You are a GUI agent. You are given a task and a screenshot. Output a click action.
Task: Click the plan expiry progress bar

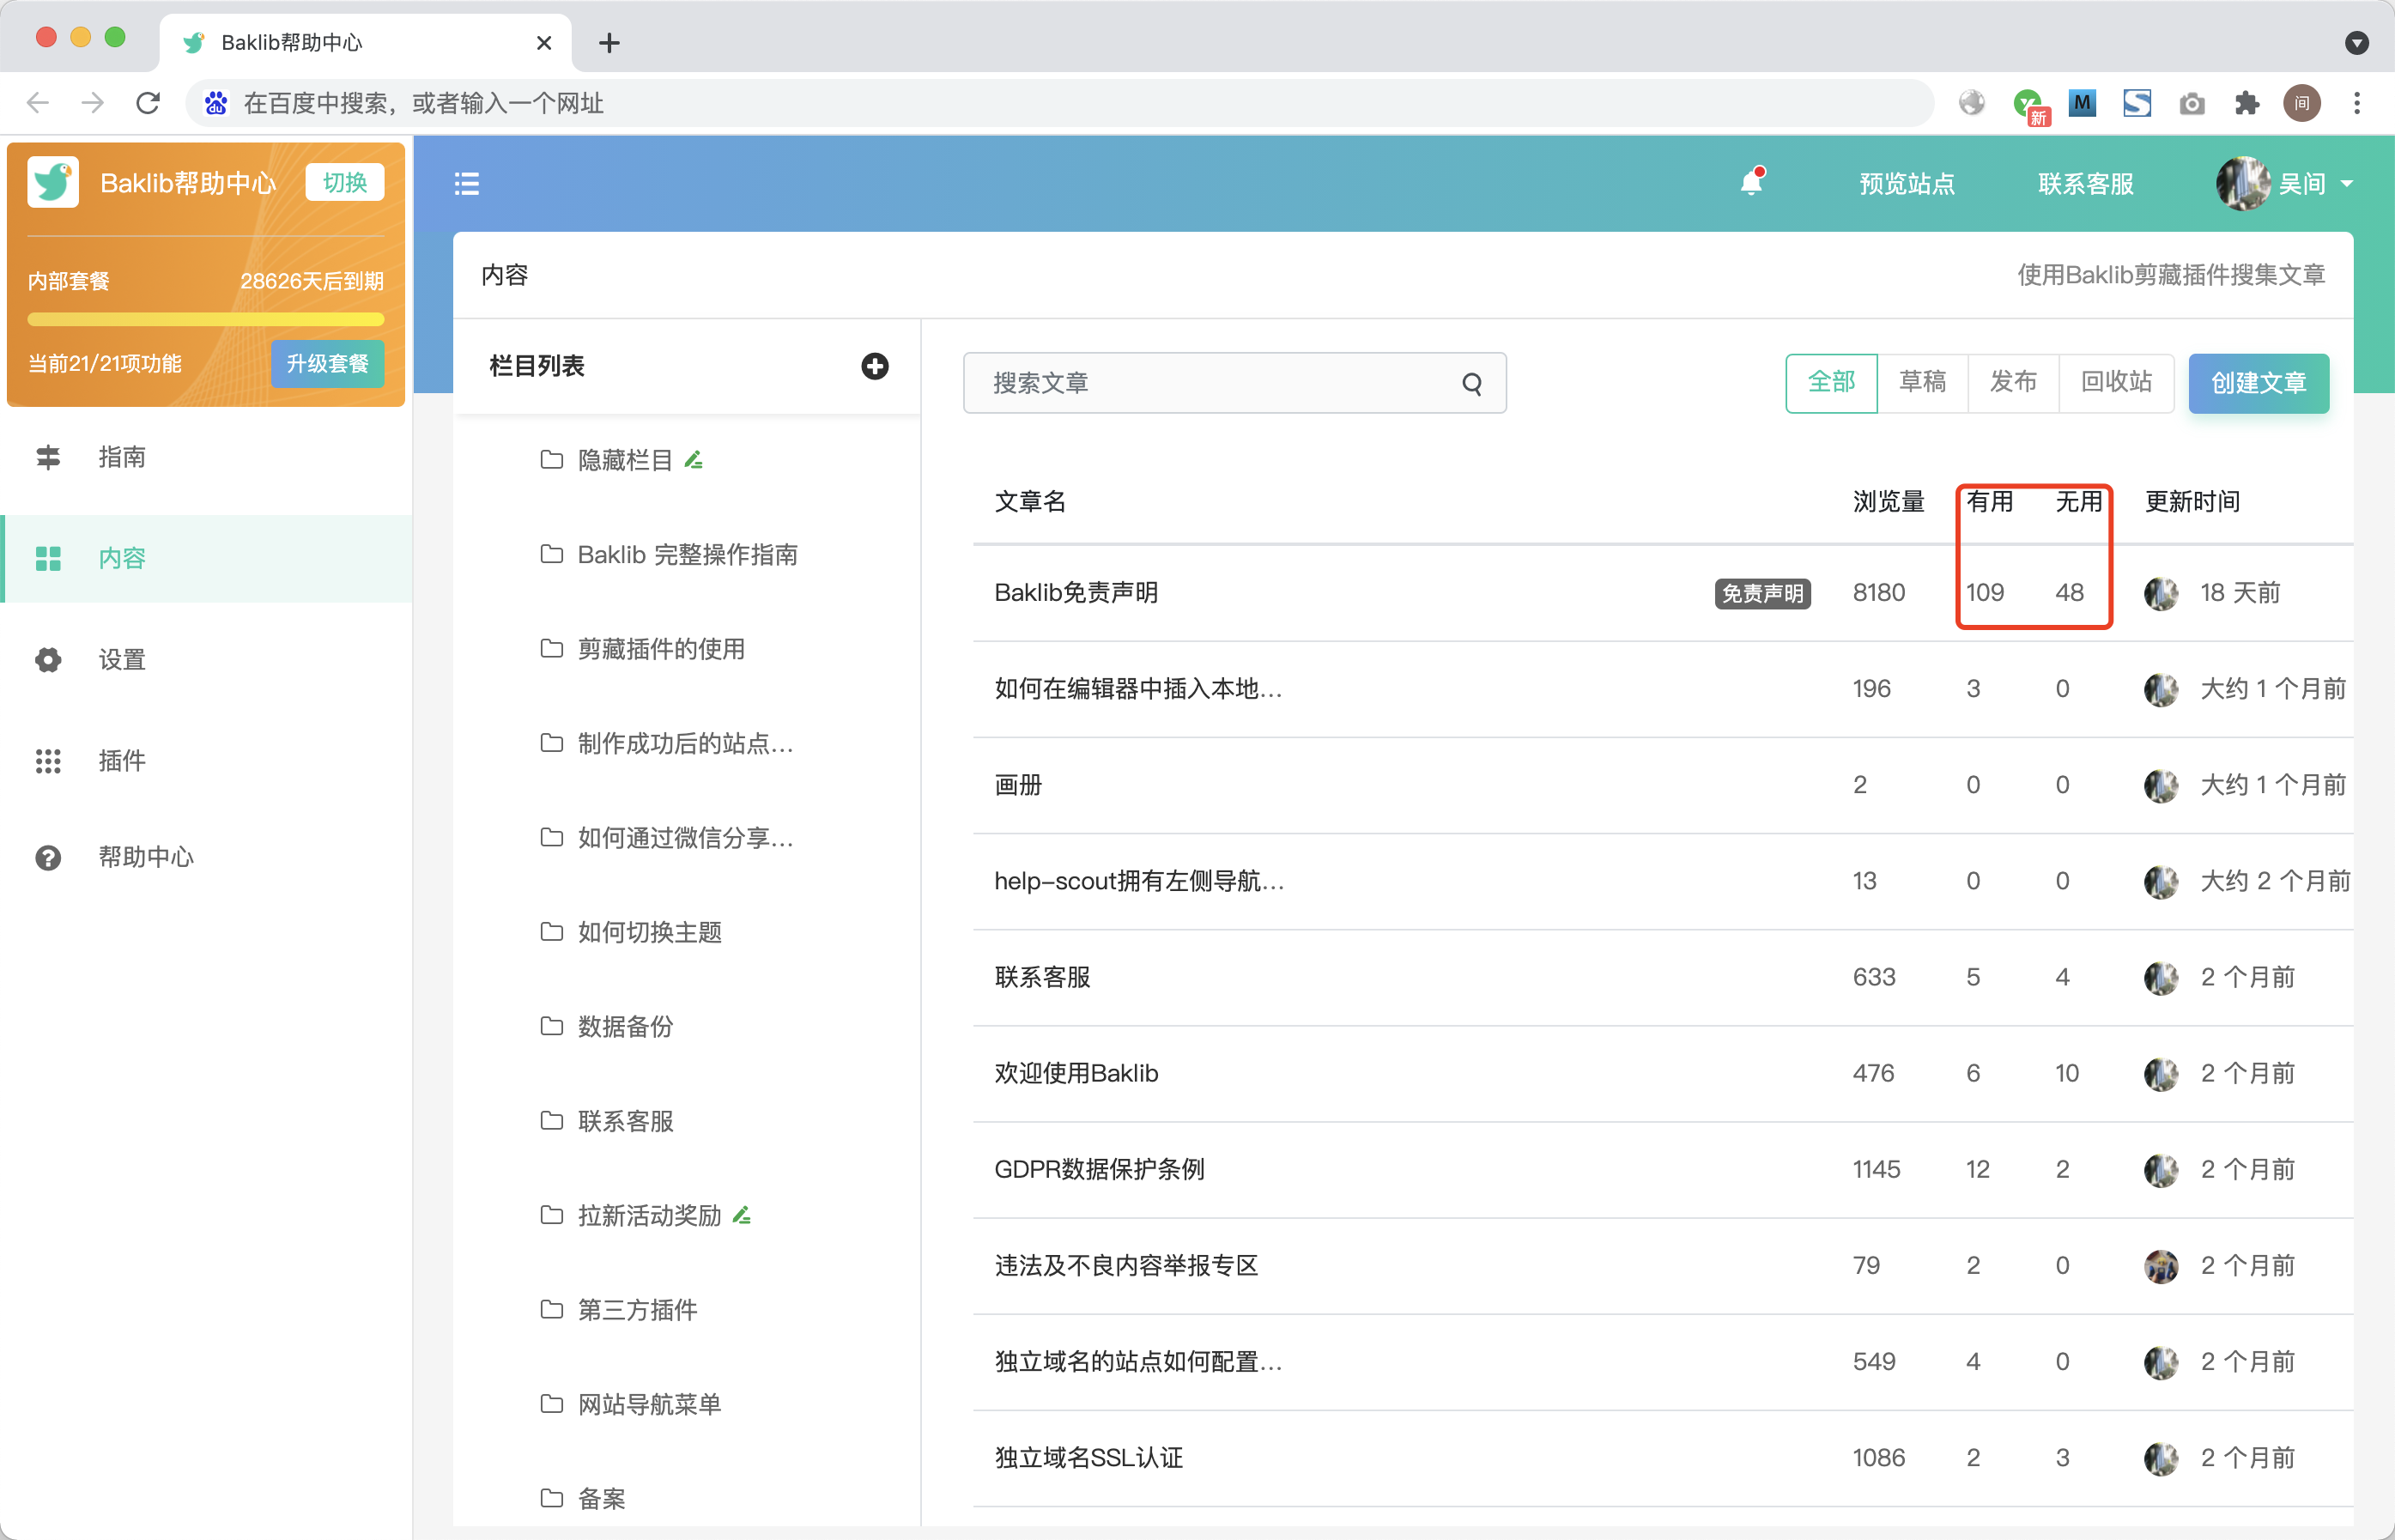point(206,320)
